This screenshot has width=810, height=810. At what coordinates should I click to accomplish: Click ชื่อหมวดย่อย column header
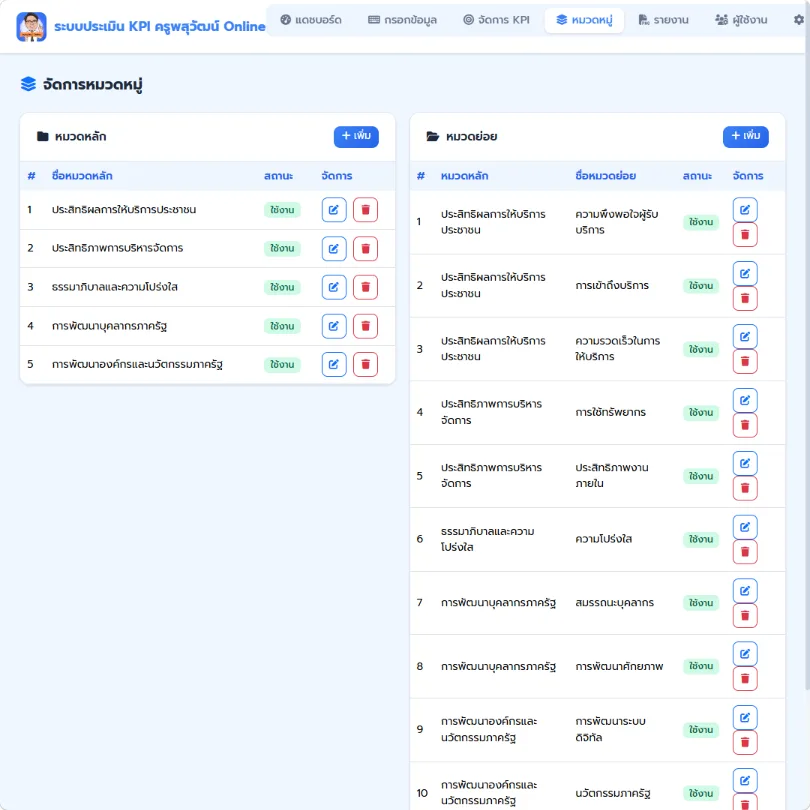tap(605, 176)
